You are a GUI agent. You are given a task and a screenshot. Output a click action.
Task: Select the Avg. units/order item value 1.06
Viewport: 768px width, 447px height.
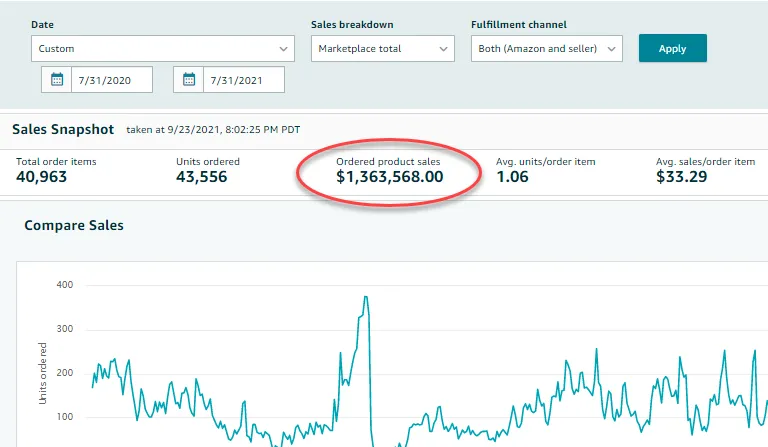(513, 177)
